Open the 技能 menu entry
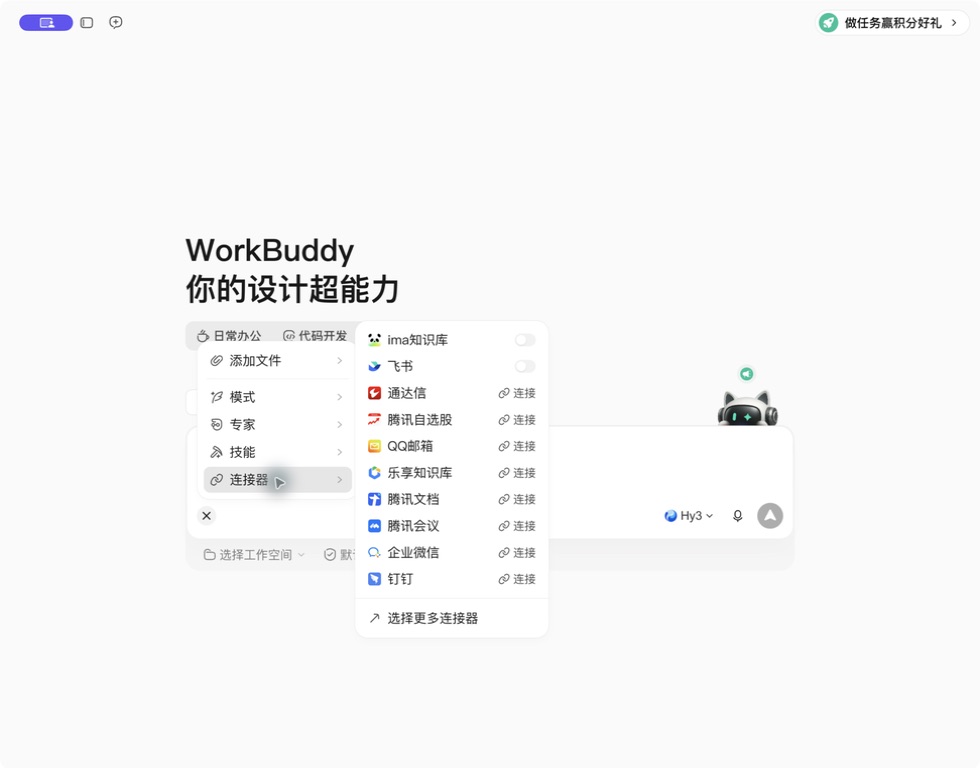 pyautogui.click(x=277, y=452)
